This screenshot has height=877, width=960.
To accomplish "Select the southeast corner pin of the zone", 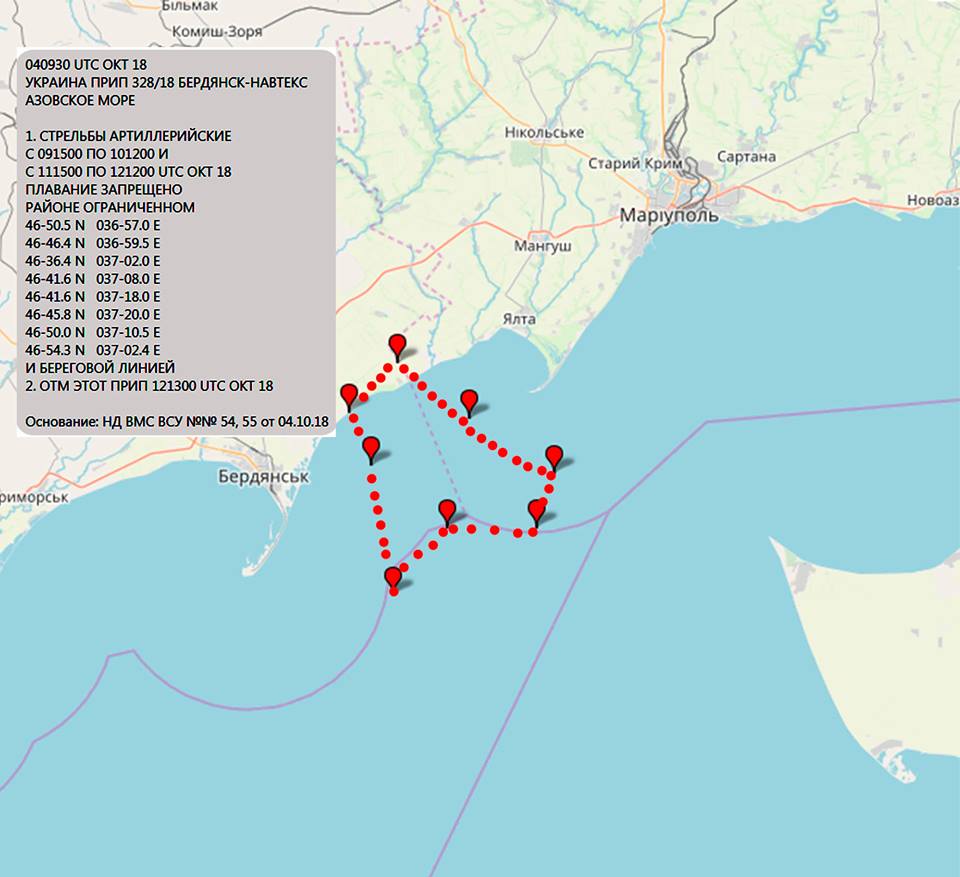I will tap(537, 511).
